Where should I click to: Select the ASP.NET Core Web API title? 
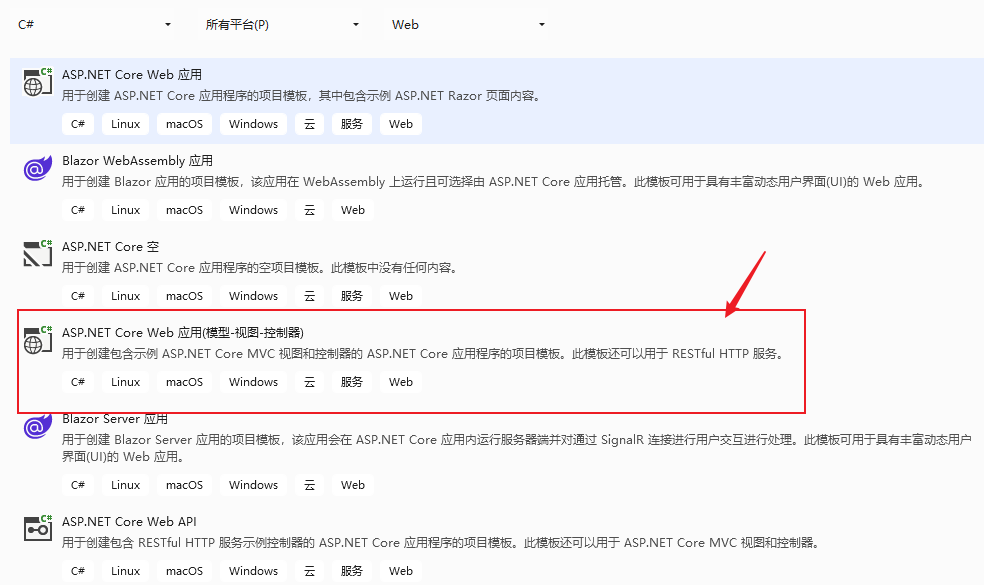[x=129, y=522]
